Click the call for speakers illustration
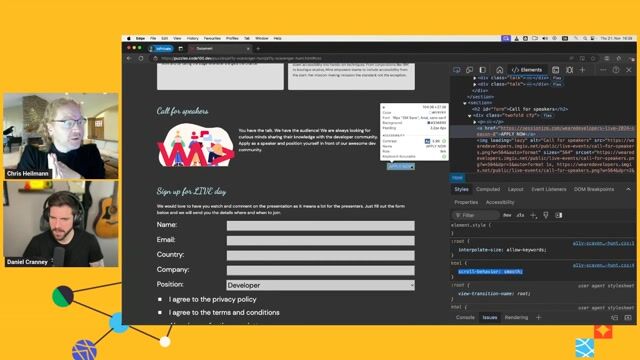 pyautogui.click(x=196, y=145)
